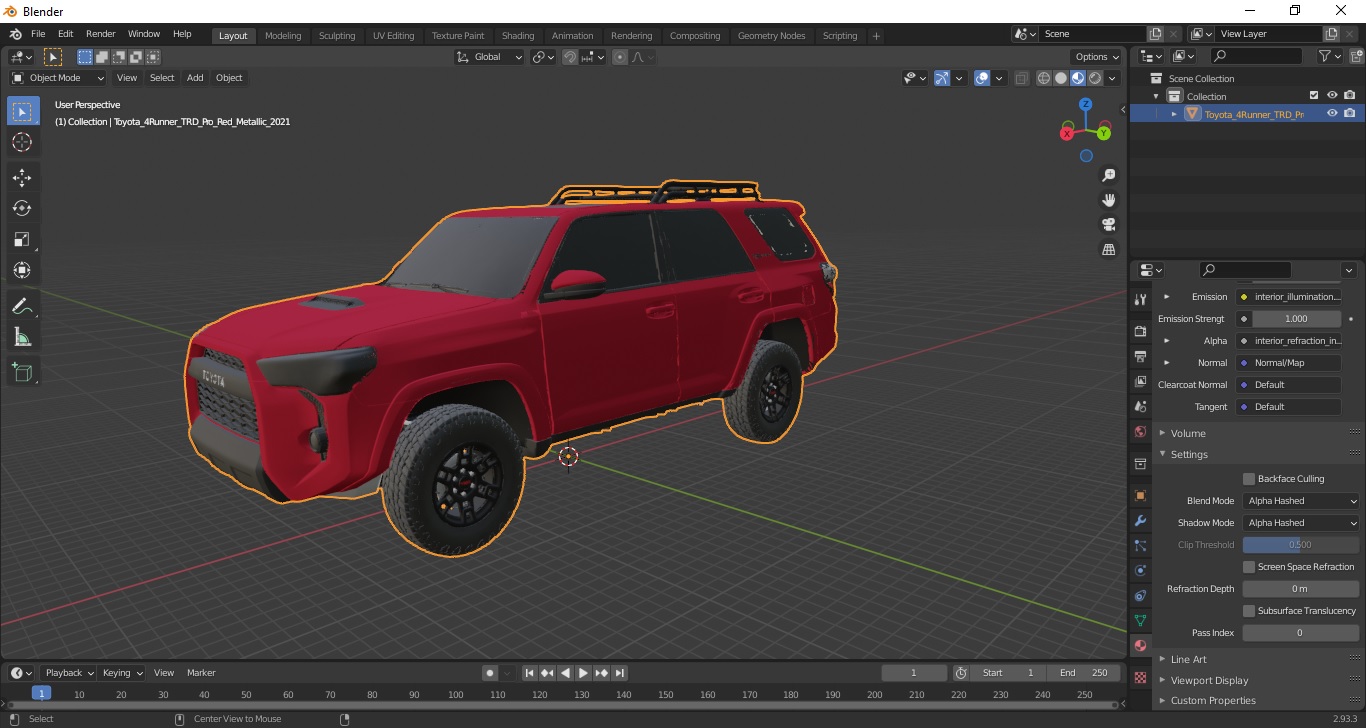1366x728 pixels.
Task: Open the viewport Add menu
Action: coord(195,78)
